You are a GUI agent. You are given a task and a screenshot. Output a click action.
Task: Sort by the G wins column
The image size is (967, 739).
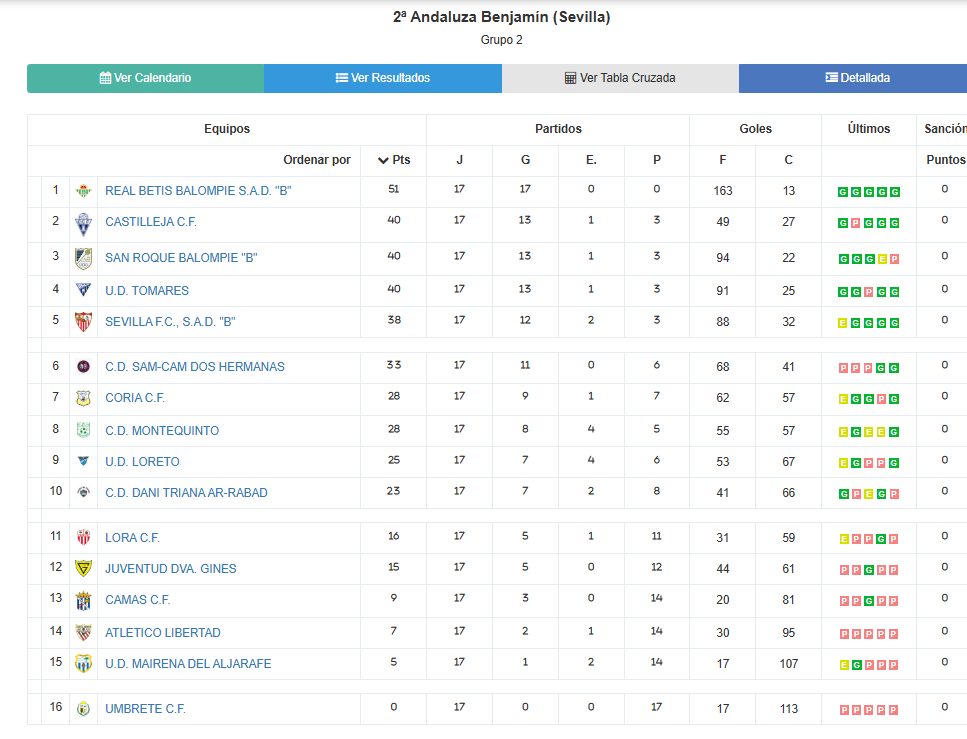click(x=525, y=160)
